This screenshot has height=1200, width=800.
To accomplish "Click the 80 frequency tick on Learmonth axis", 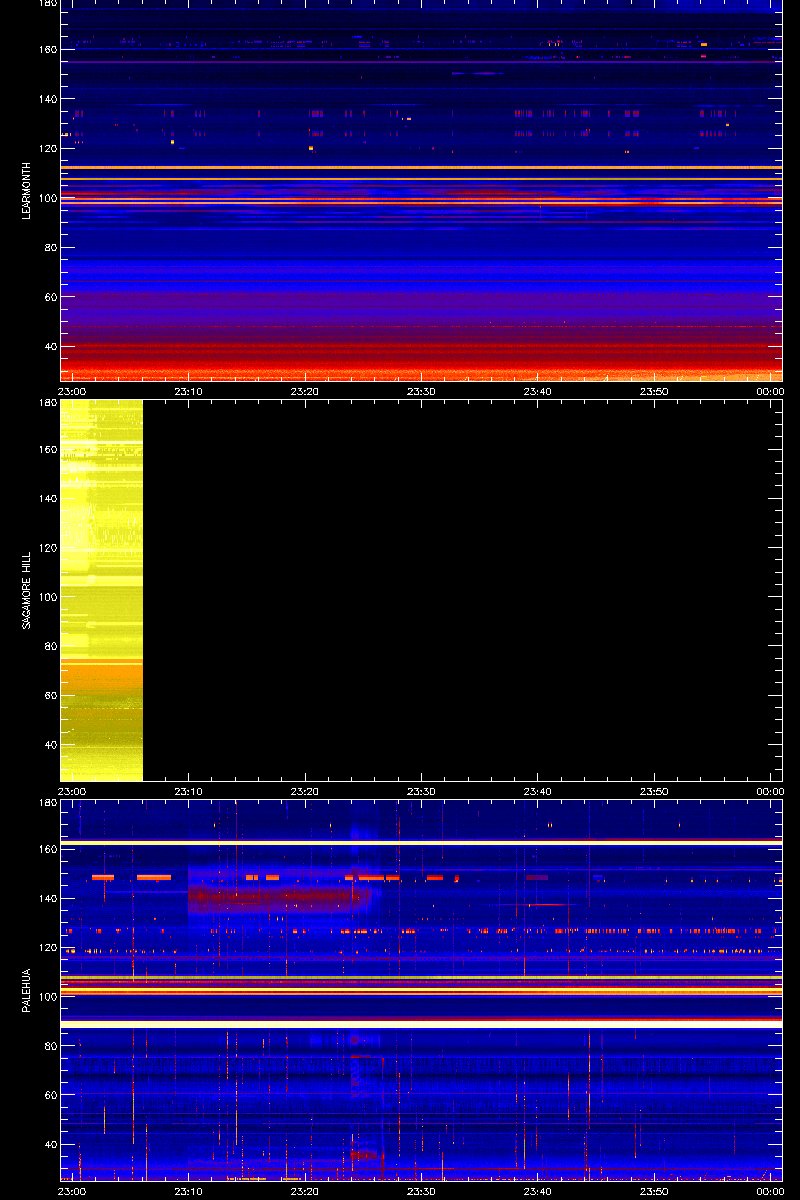I will (49, 247).
